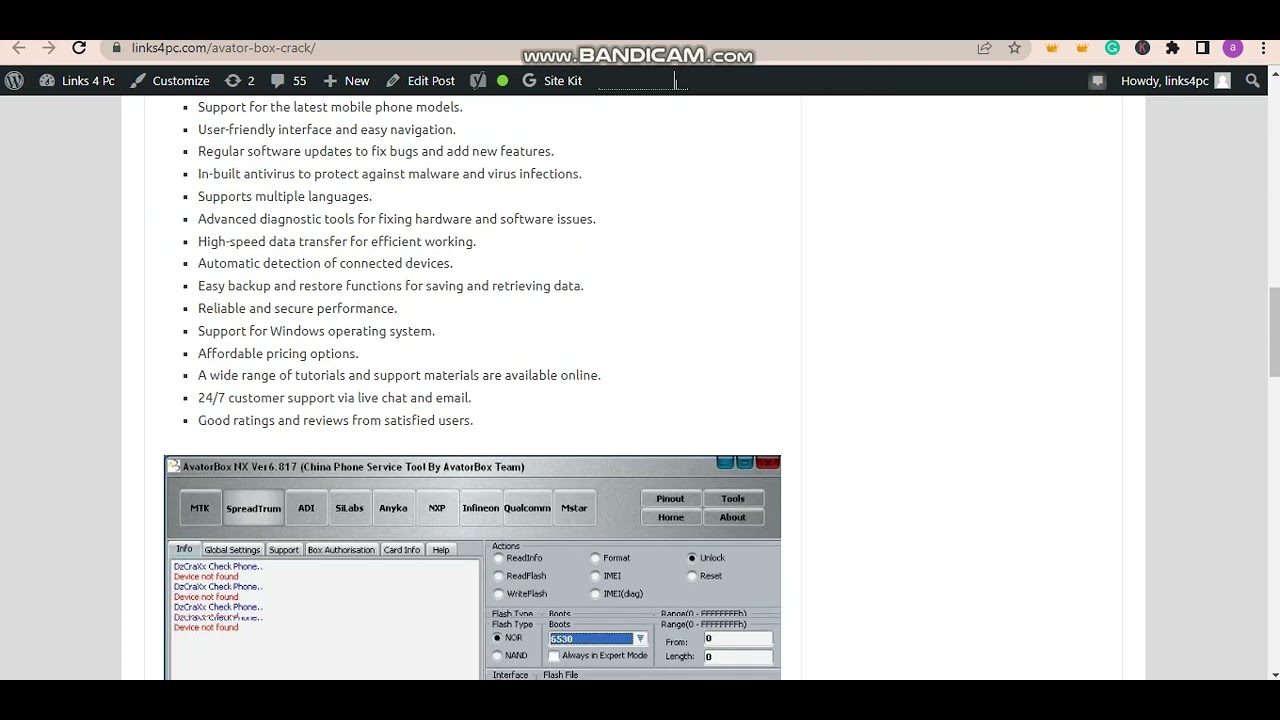The width and height of the screenshot is (1280, 720).
Task: Open Customize in the admin bar
Action: coord(170,81)
